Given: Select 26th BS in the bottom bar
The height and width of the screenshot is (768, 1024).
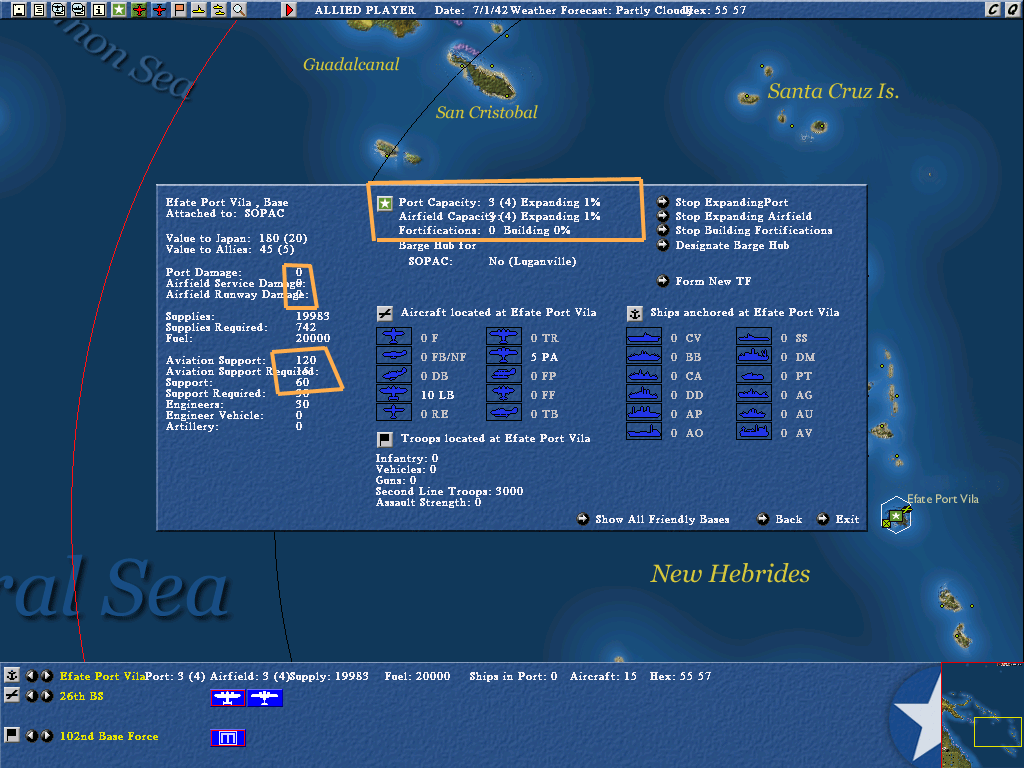Looking at the screenshot, I should click(82, 696).
